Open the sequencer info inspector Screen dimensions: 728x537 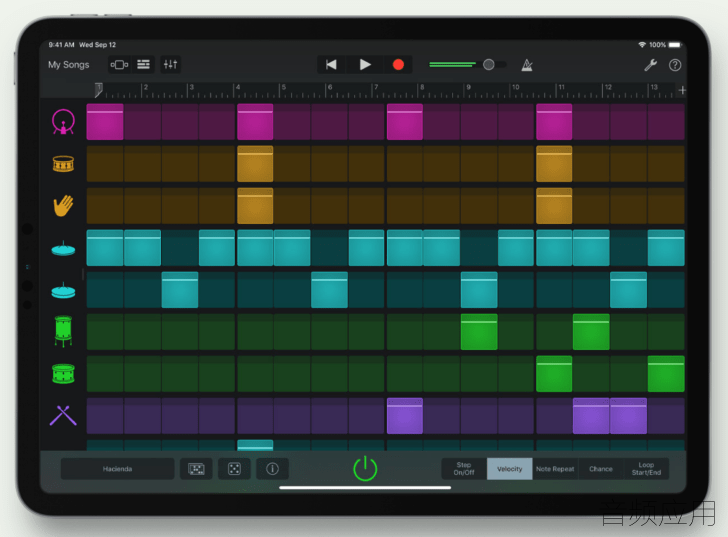click(x=273, y=469)
